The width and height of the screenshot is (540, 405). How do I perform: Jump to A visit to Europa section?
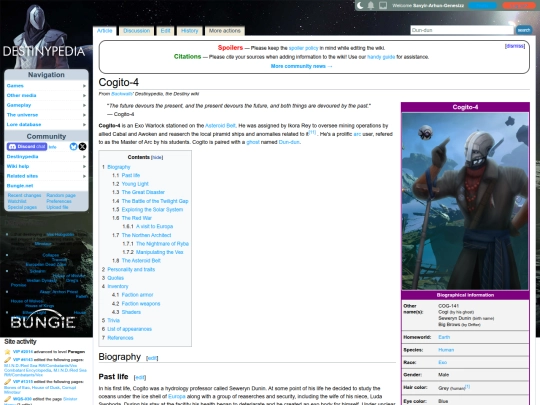coord(154,226)
